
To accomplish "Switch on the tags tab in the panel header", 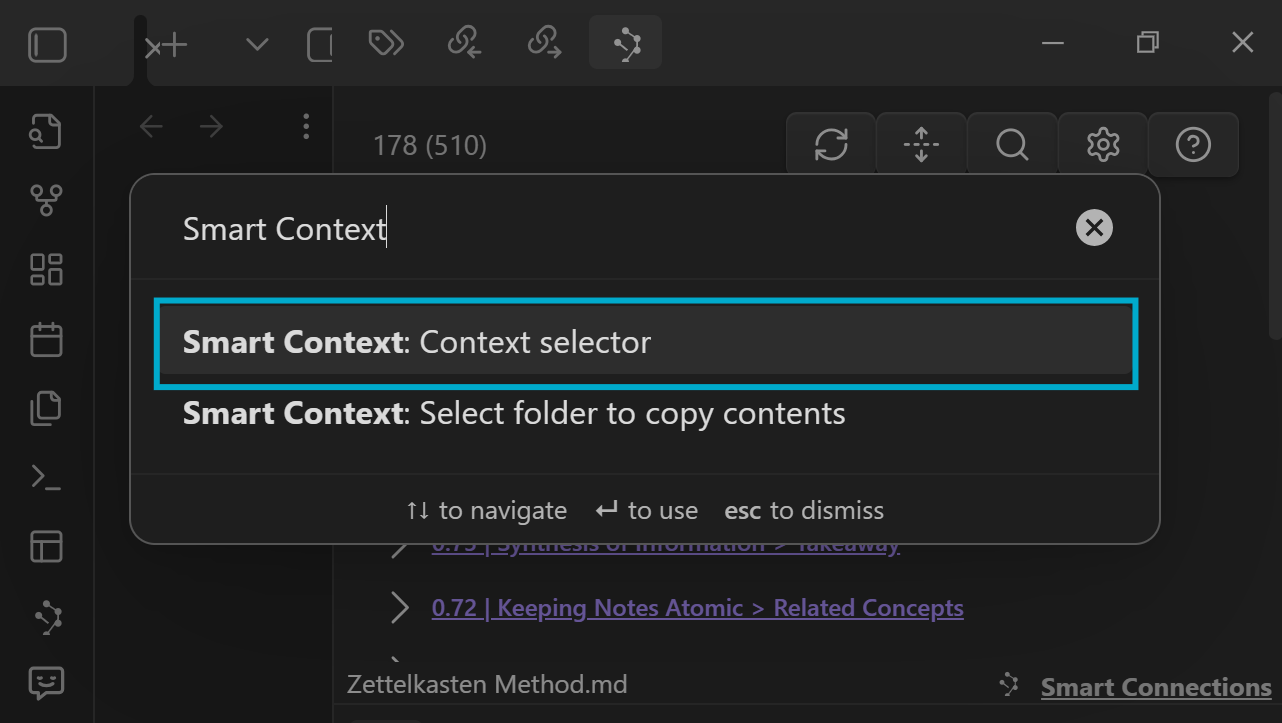I will (x=385, y=43).
